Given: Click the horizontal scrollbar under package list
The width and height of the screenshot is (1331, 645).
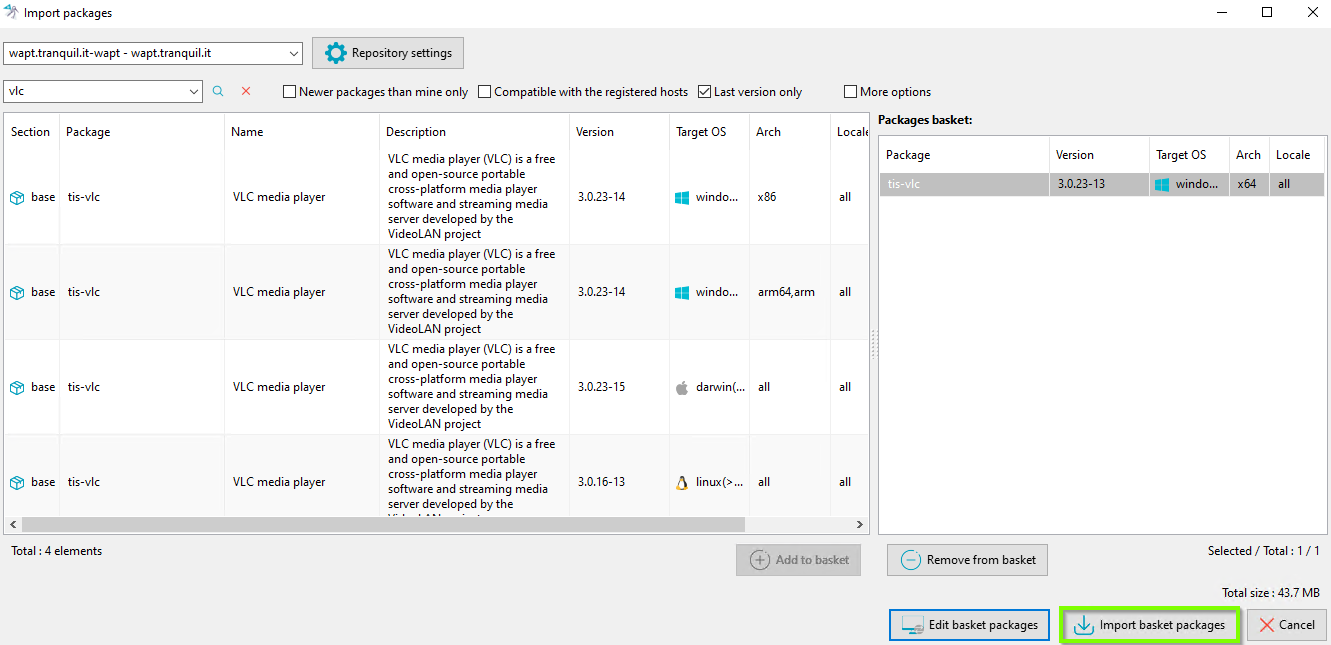Looking at the screenshot, I should pos(384,525).
